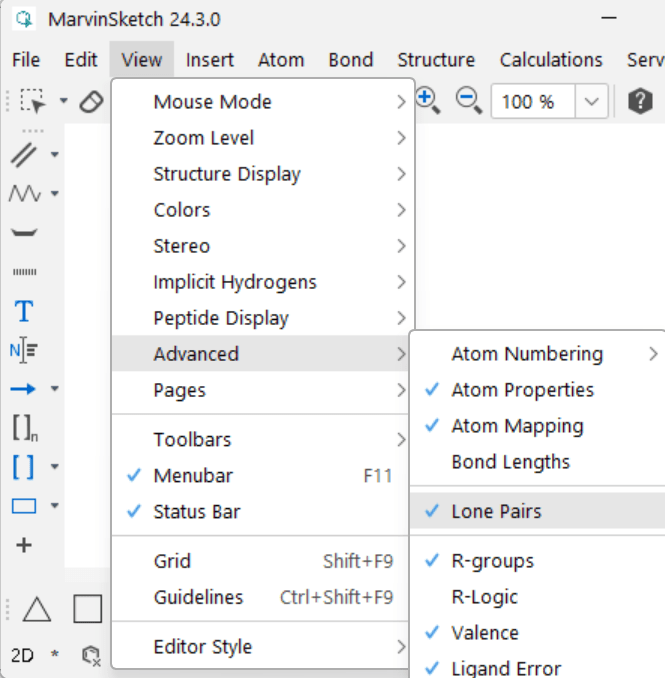Open the Help hexagon icon
Viewport: 665px width, 678px height.
tap(640, 102)
